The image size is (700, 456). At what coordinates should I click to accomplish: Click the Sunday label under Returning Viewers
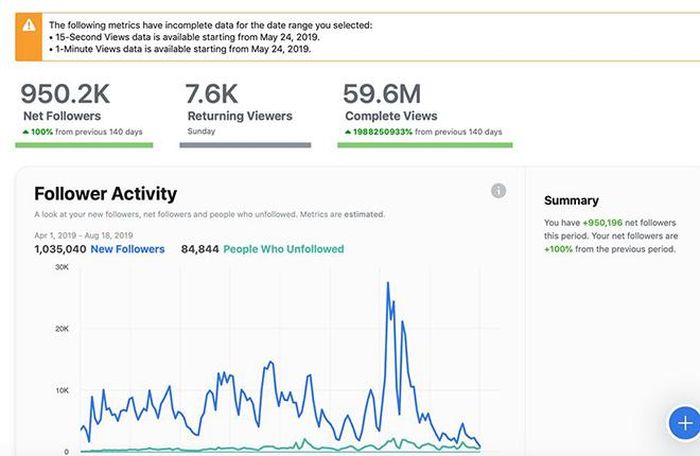[x=201, y=131]
